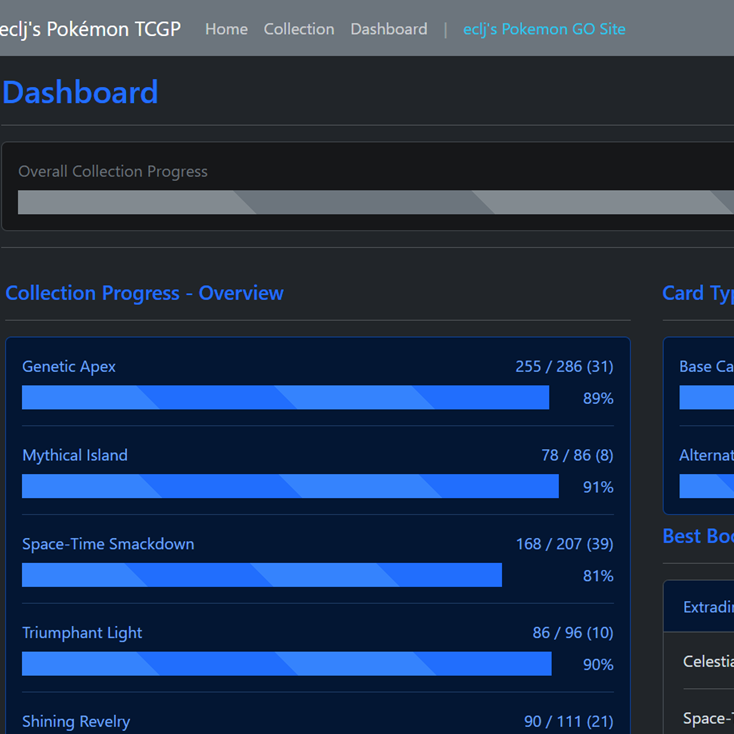Click the 90 / 111 (21) count
This screenshot has height=734, width=734.
coord(569,722)
